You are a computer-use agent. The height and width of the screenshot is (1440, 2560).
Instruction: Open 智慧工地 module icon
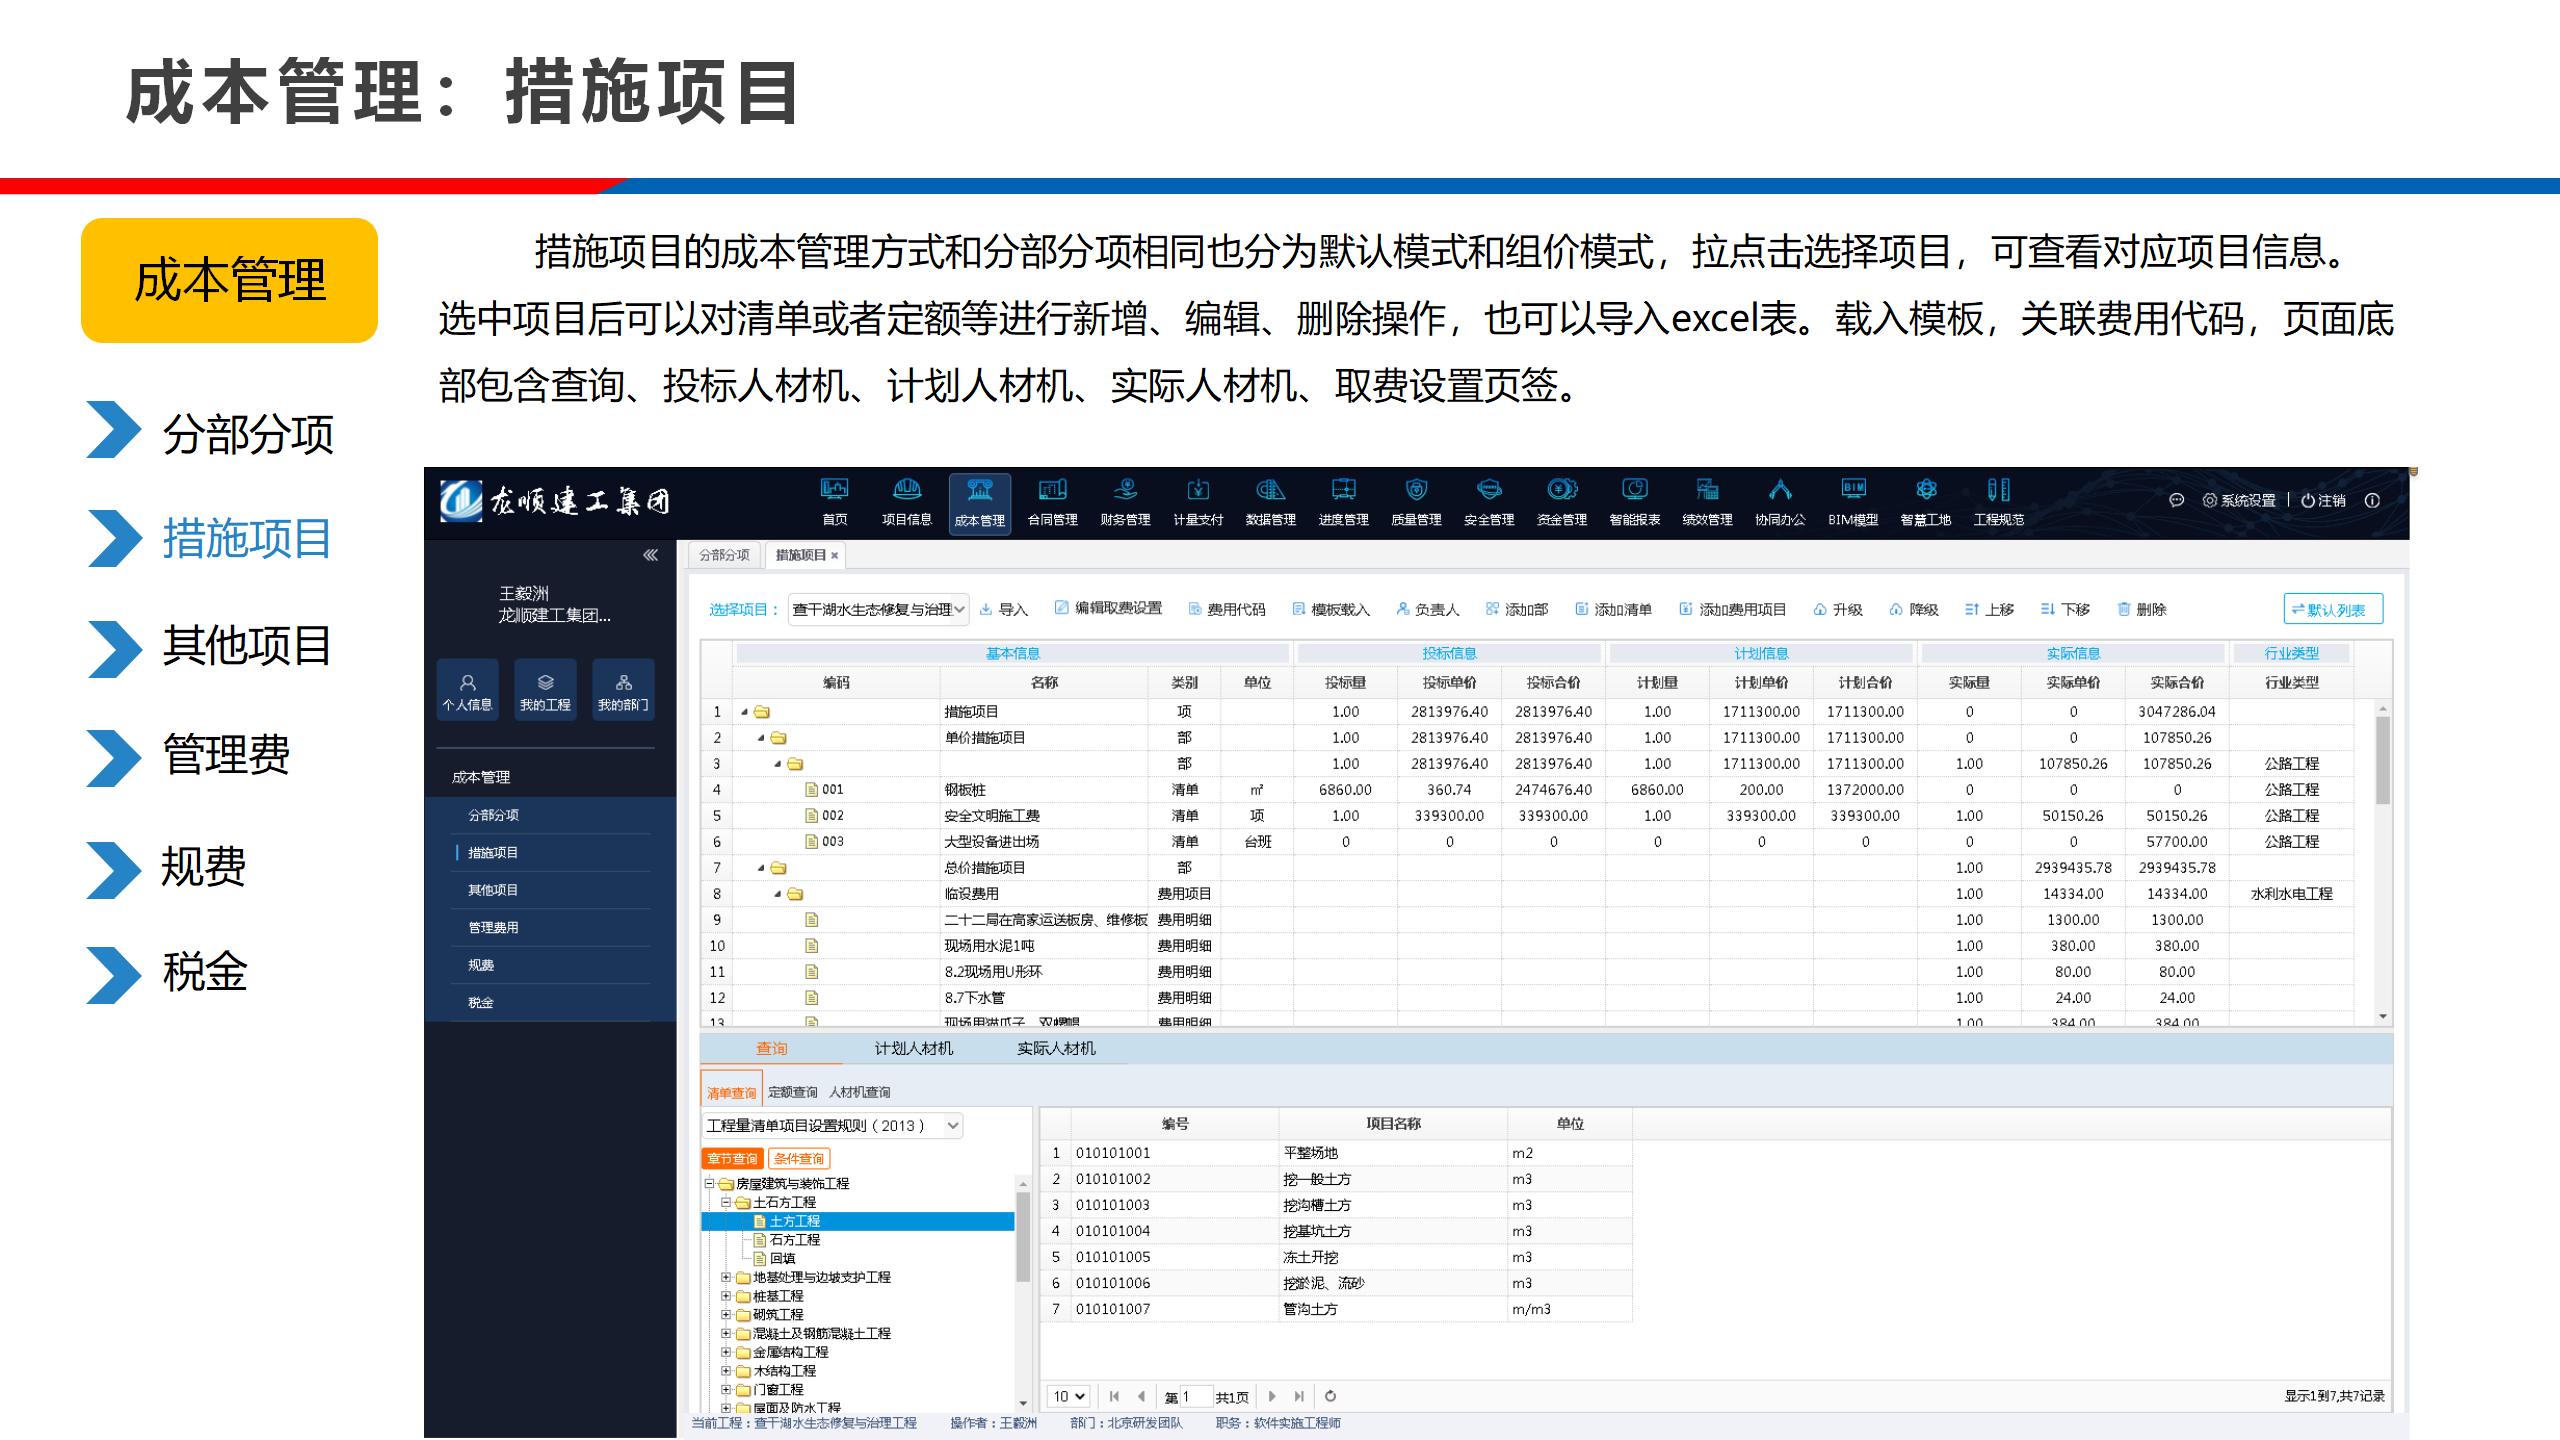point(1926,503)
